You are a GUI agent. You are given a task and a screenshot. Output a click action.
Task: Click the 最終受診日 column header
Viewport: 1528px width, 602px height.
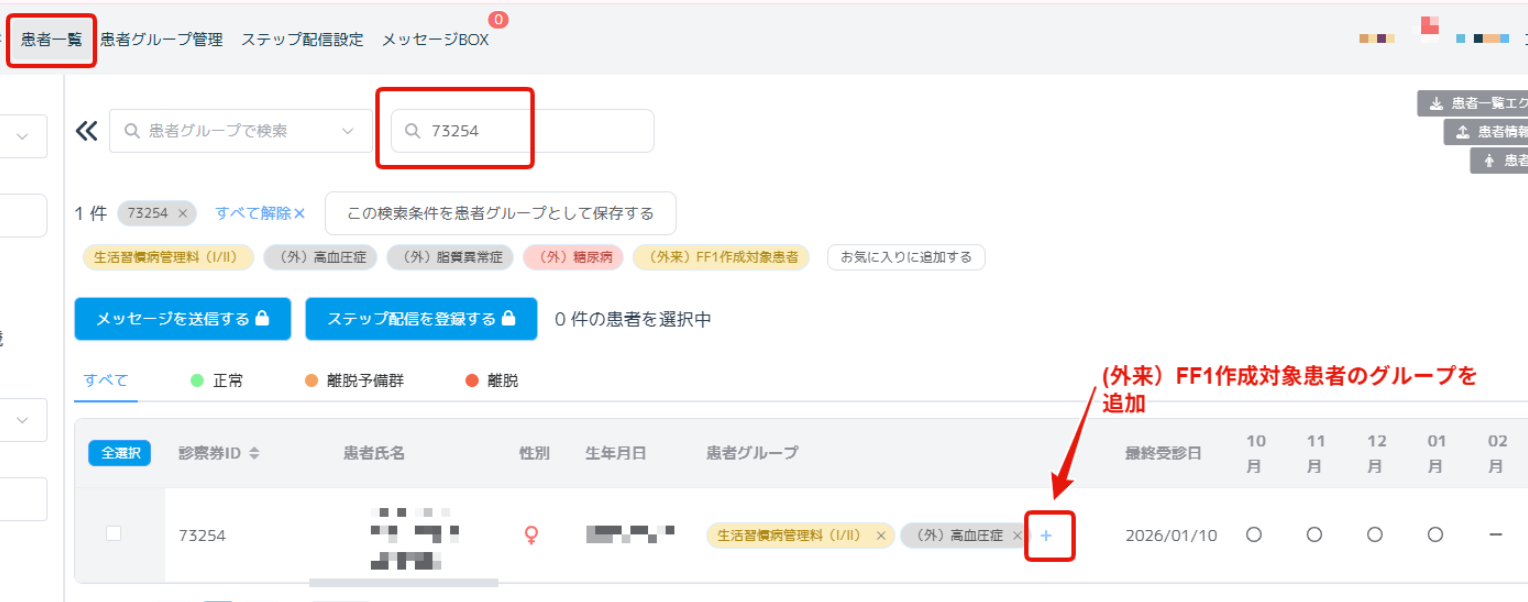coord(1163,453)
